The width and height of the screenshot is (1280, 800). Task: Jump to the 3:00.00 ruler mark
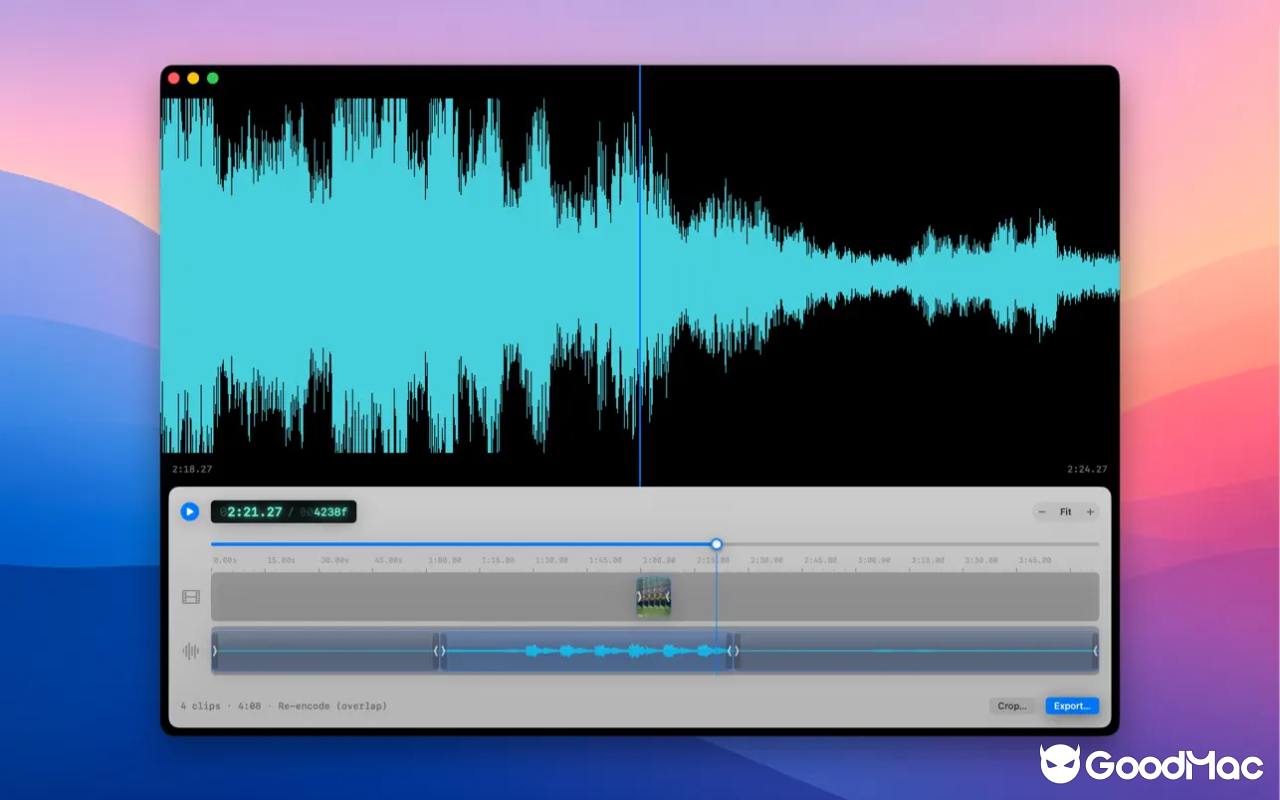[874, 561]
